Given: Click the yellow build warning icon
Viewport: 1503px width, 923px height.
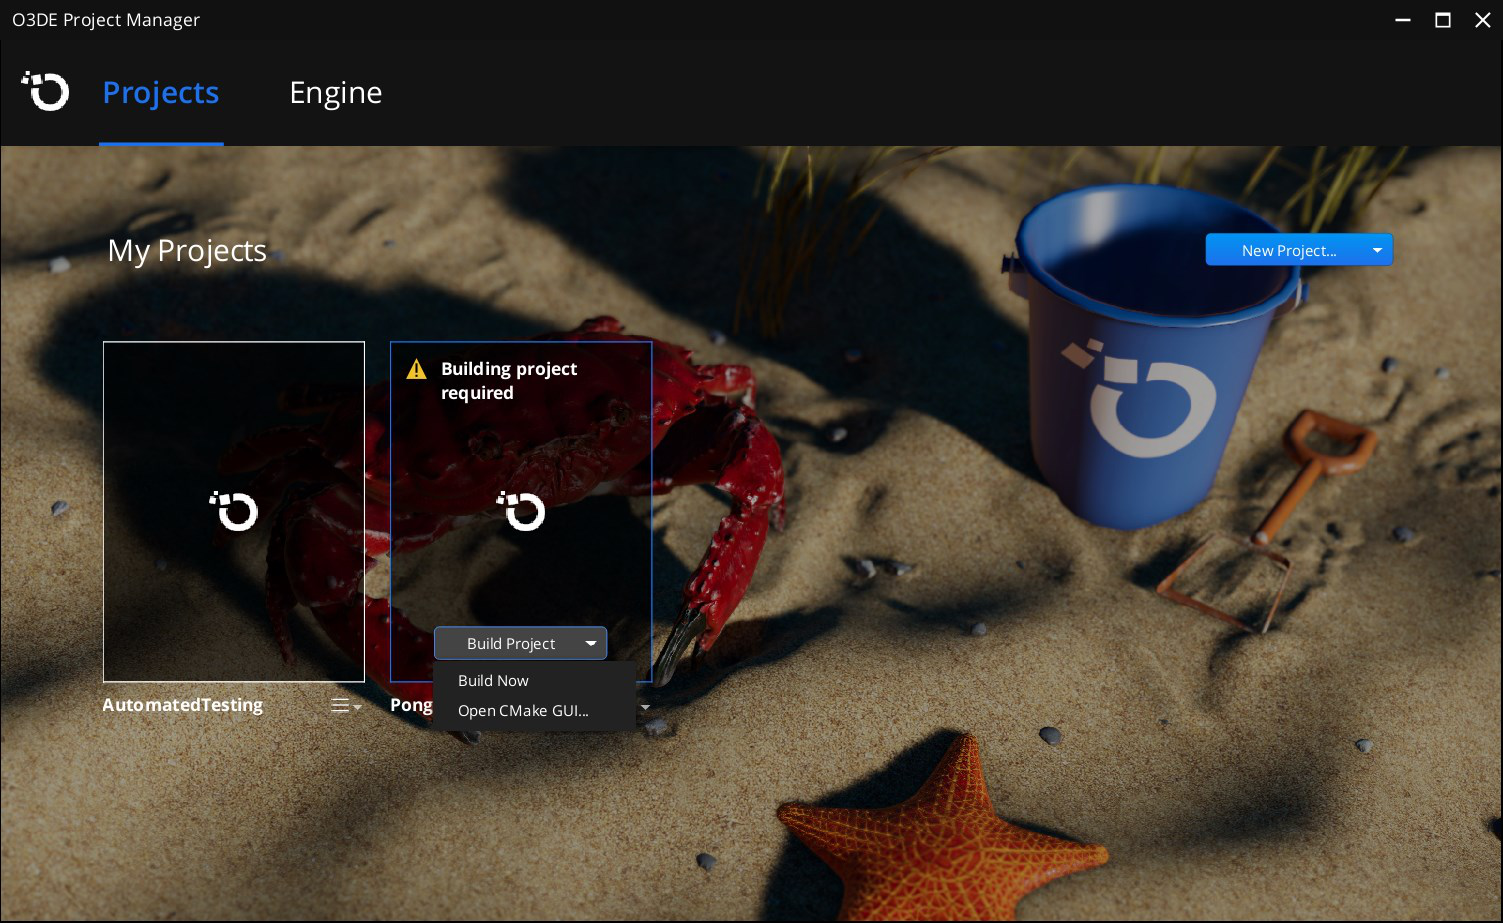Looking at the screenshot, I should [417, 370].
